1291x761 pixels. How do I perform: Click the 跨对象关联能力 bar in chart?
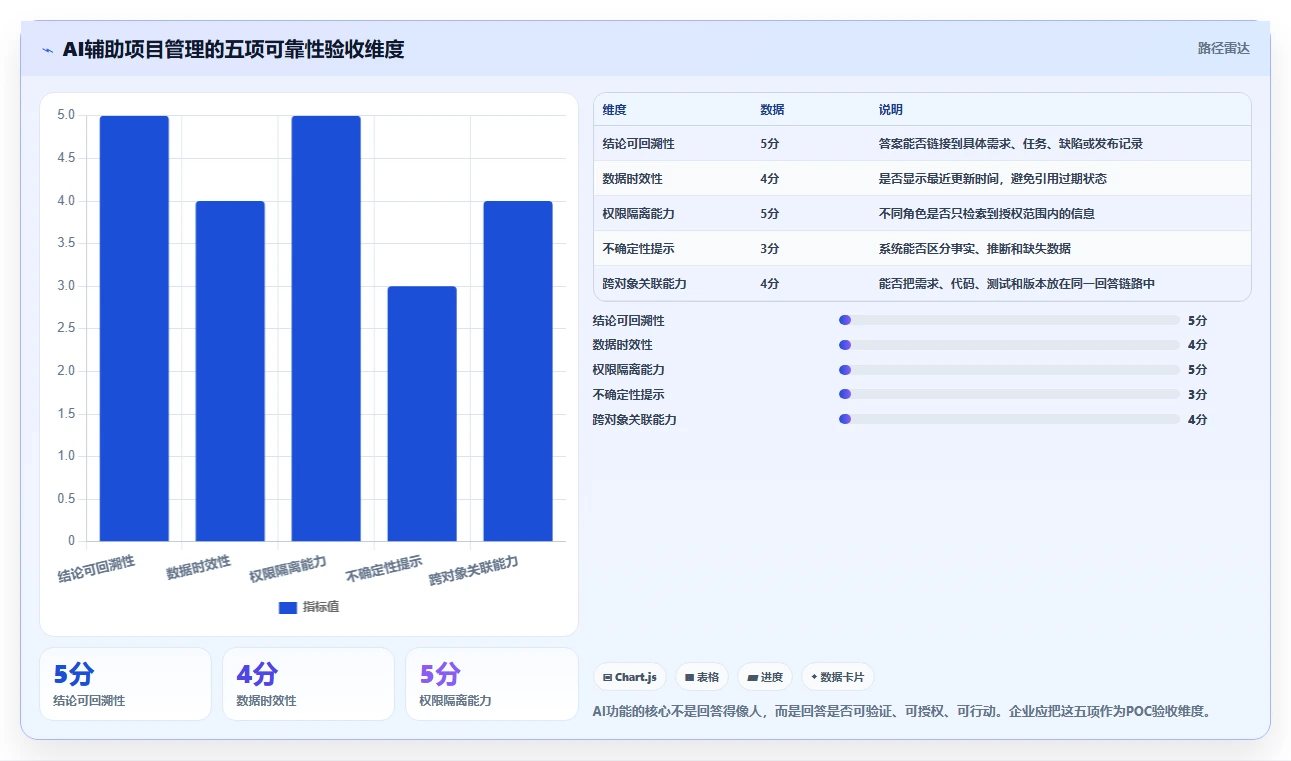point(518,371)
